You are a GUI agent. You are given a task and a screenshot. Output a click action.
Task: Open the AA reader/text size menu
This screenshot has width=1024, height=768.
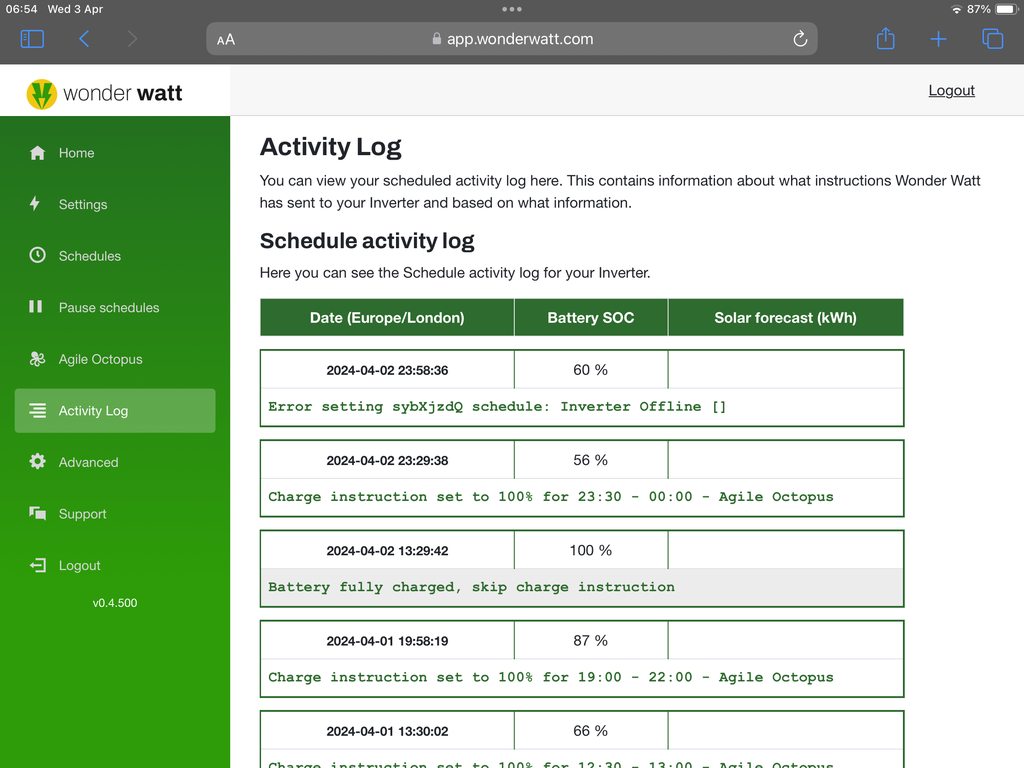(x=226, y=40)
